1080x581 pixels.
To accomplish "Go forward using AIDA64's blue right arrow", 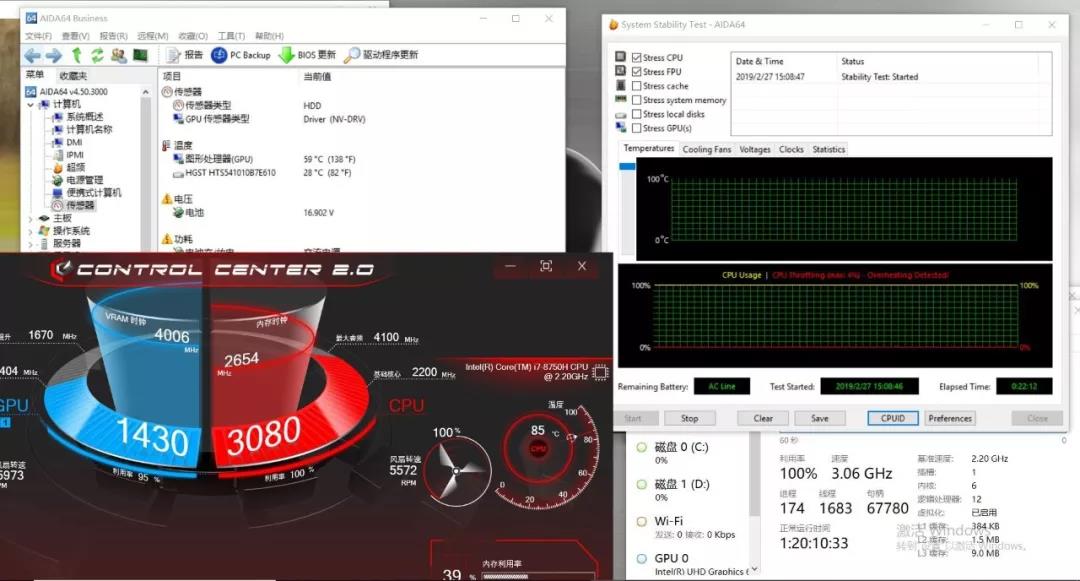I will (53, 55).
